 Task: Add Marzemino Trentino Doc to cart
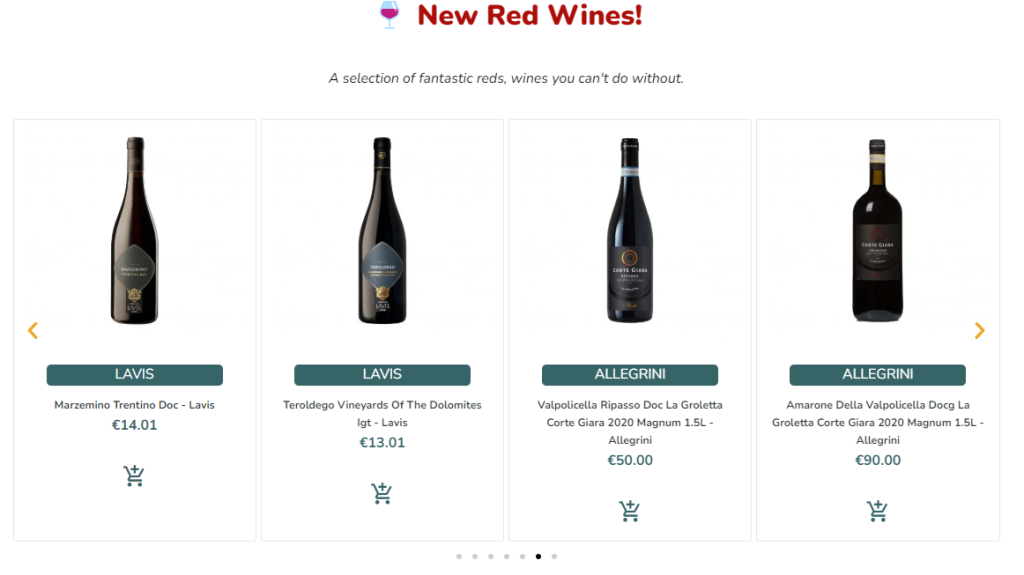pyautogui.click(x=134, y=476)
